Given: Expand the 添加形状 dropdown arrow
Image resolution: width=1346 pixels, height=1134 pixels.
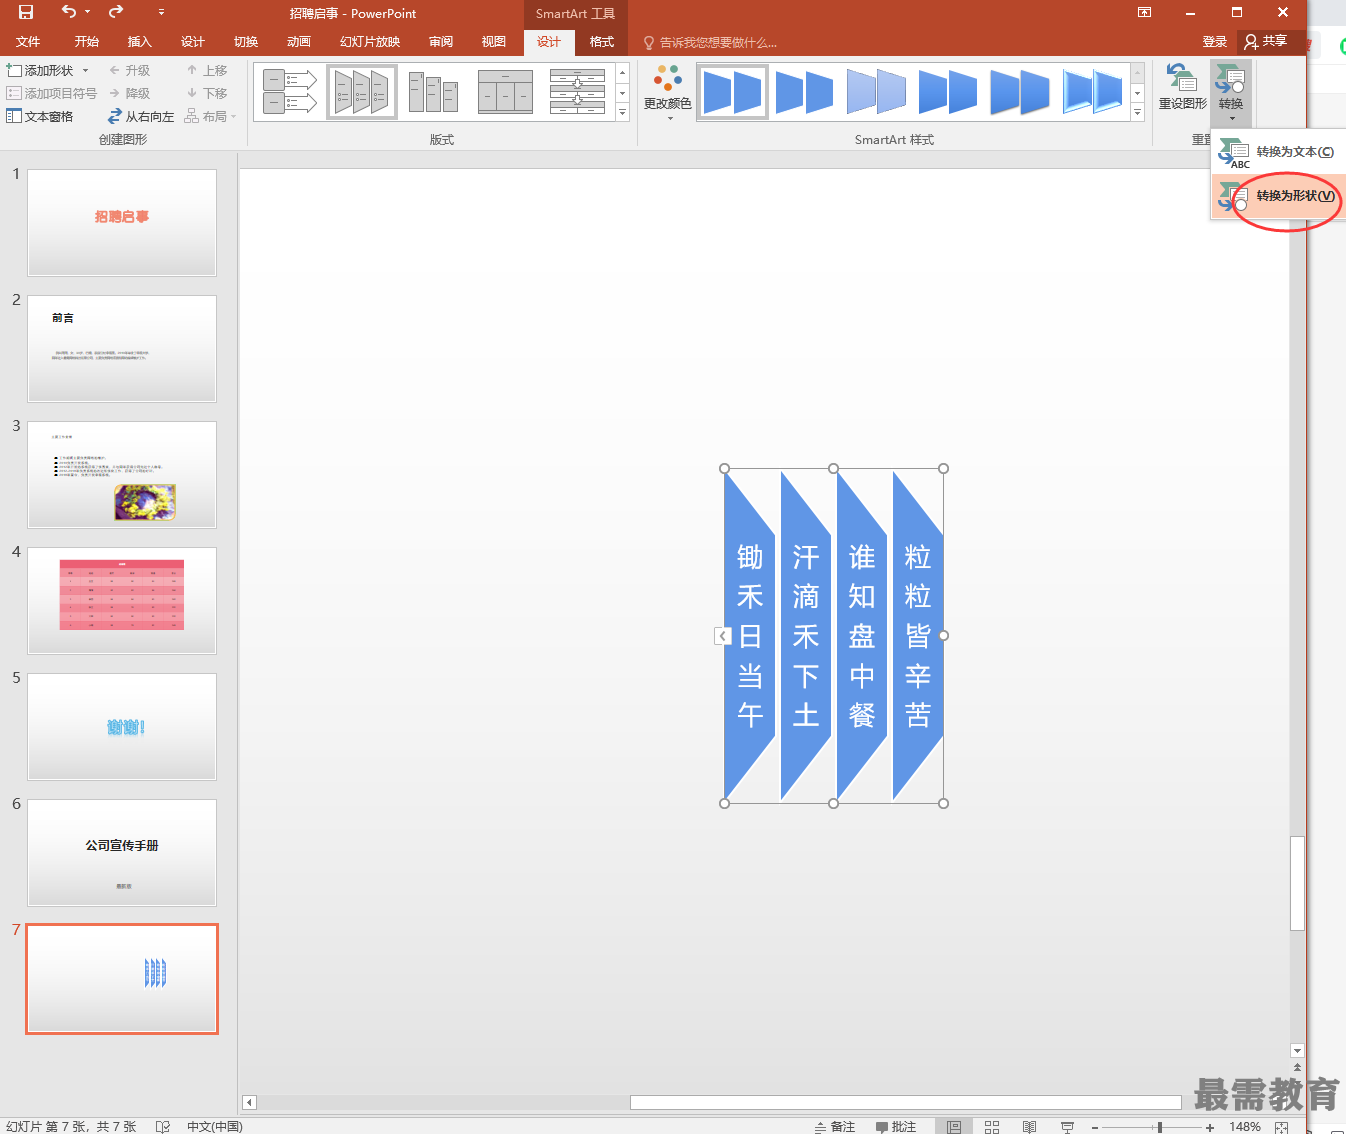Looking at the screenshot, I should [x=86, y=70].
